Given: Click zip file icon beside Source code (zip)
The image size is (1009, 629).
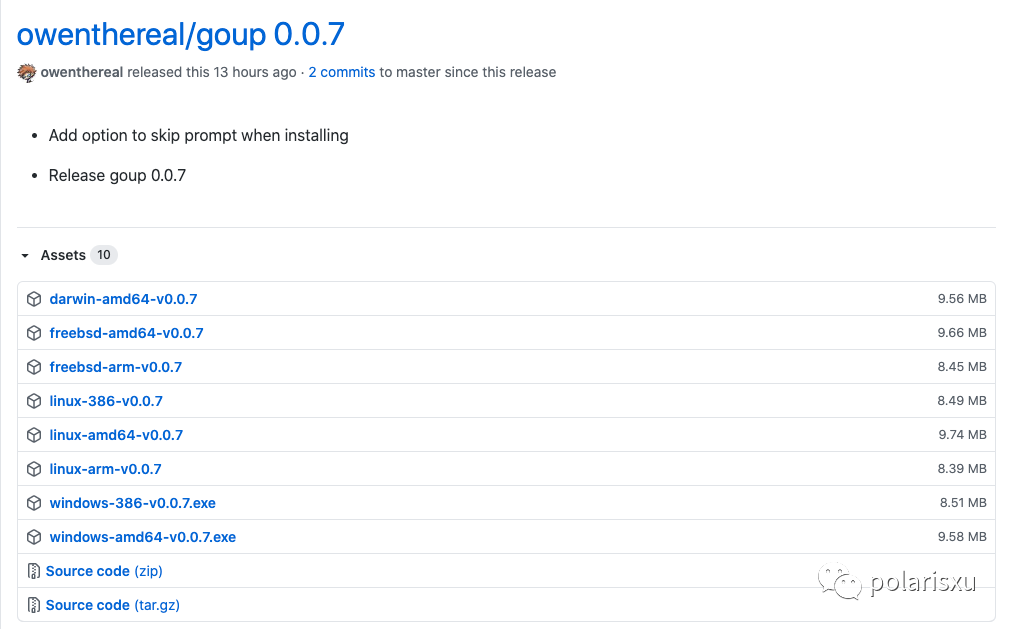Looking at the screenshot, I should pos(33,571).
